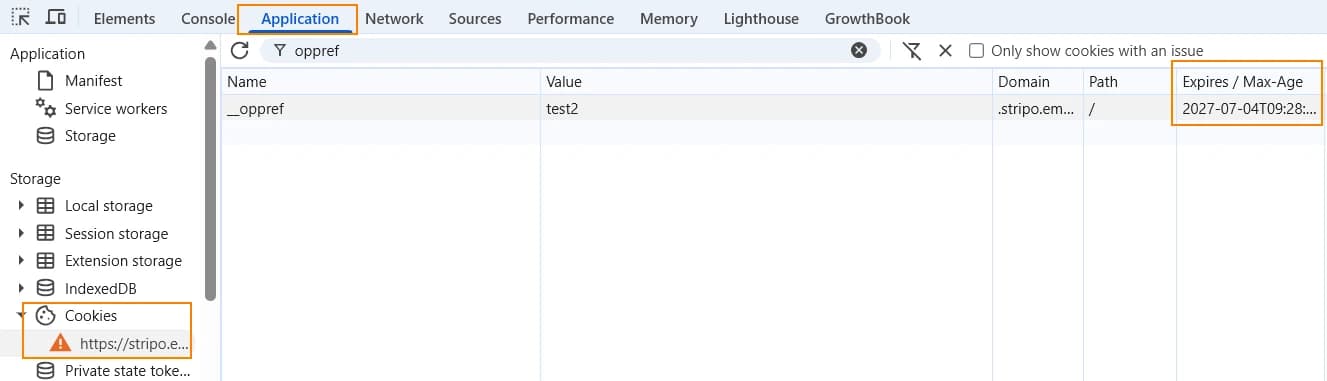Refresh the cookies table

pyautogui.click(x=239, y=50)
